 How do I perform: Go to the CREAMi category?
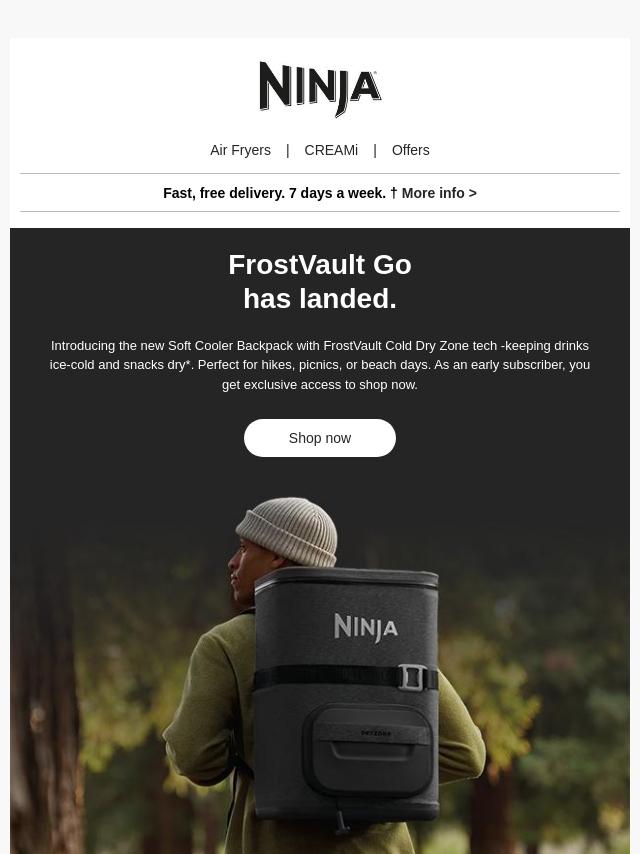(x=331, y=150)
